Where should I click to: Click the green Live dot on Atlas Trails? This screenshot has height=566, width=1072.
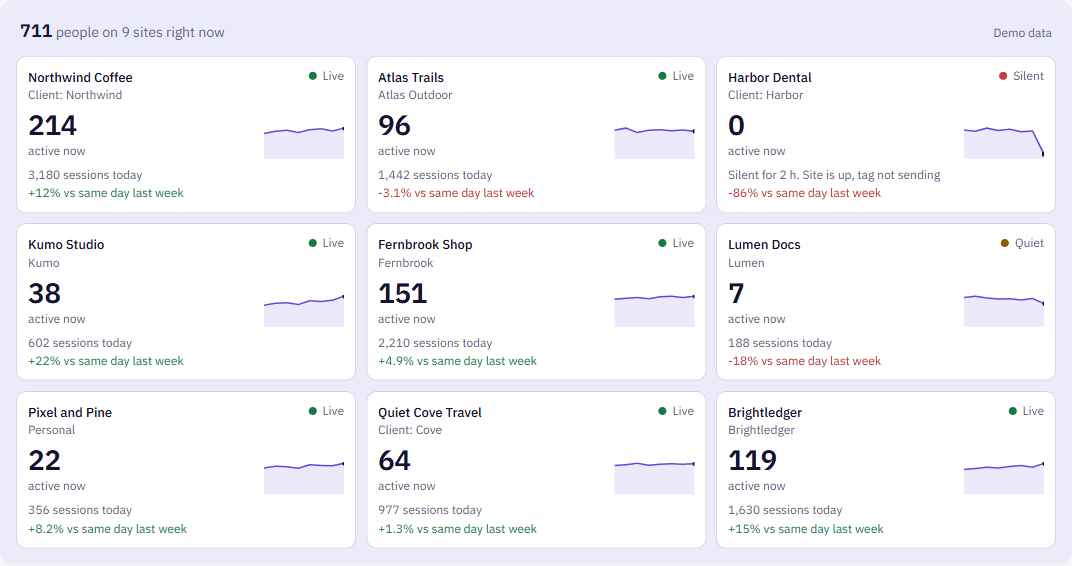pos(662,76)
